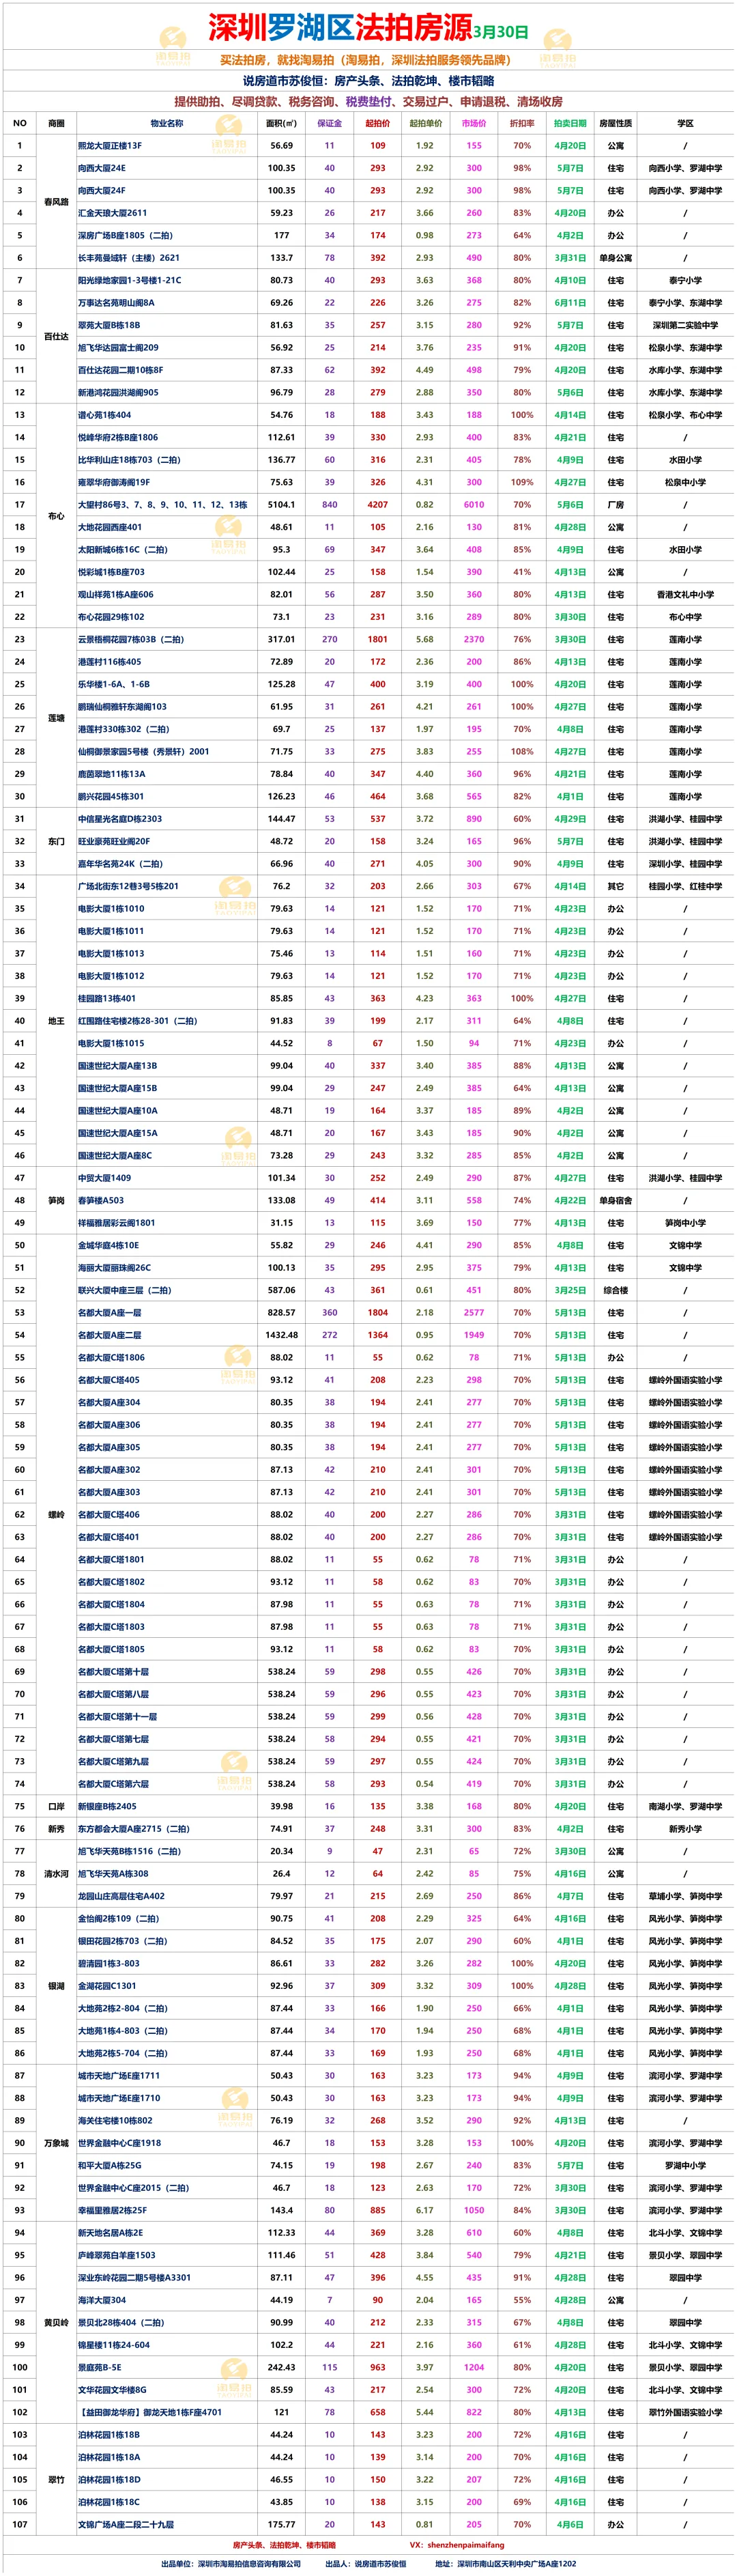The width and height of the screenshot is (737, 2576).
Task: Click the 商圈 column header
Action: coord(56,123)
